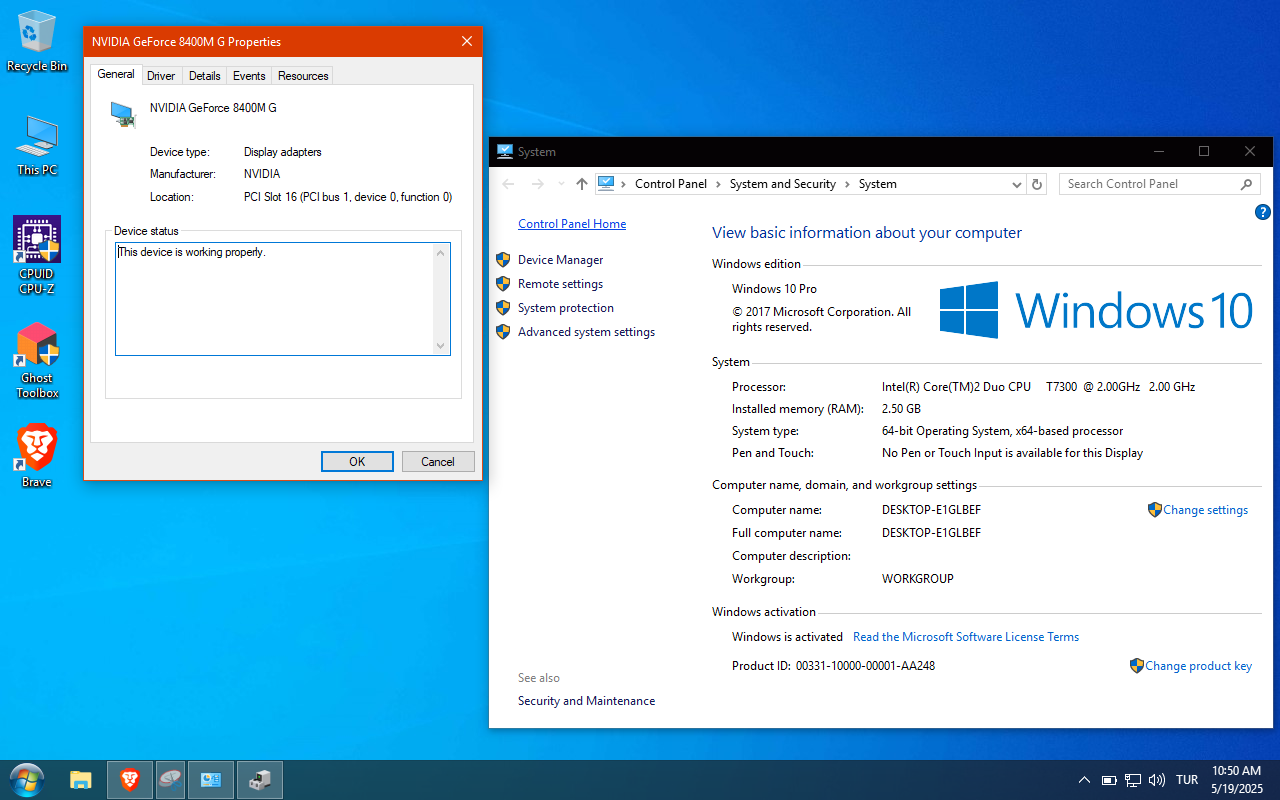Viewport: 1280px width, 800px height.
Task: Expand the chevron before Control Panel breadcrumb
Action: click(x=624, y=184)
